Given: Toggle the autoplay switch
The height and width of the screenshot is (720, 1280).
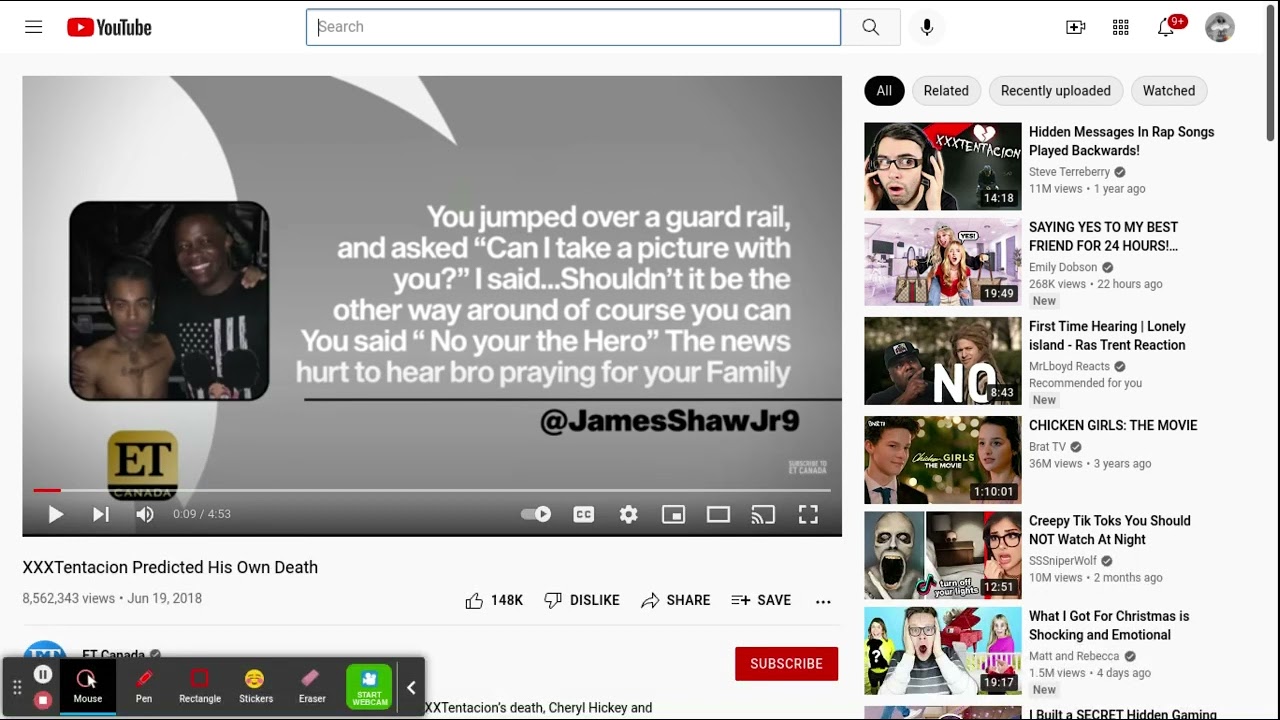Looking at the screenshot, I should [537, 514].
